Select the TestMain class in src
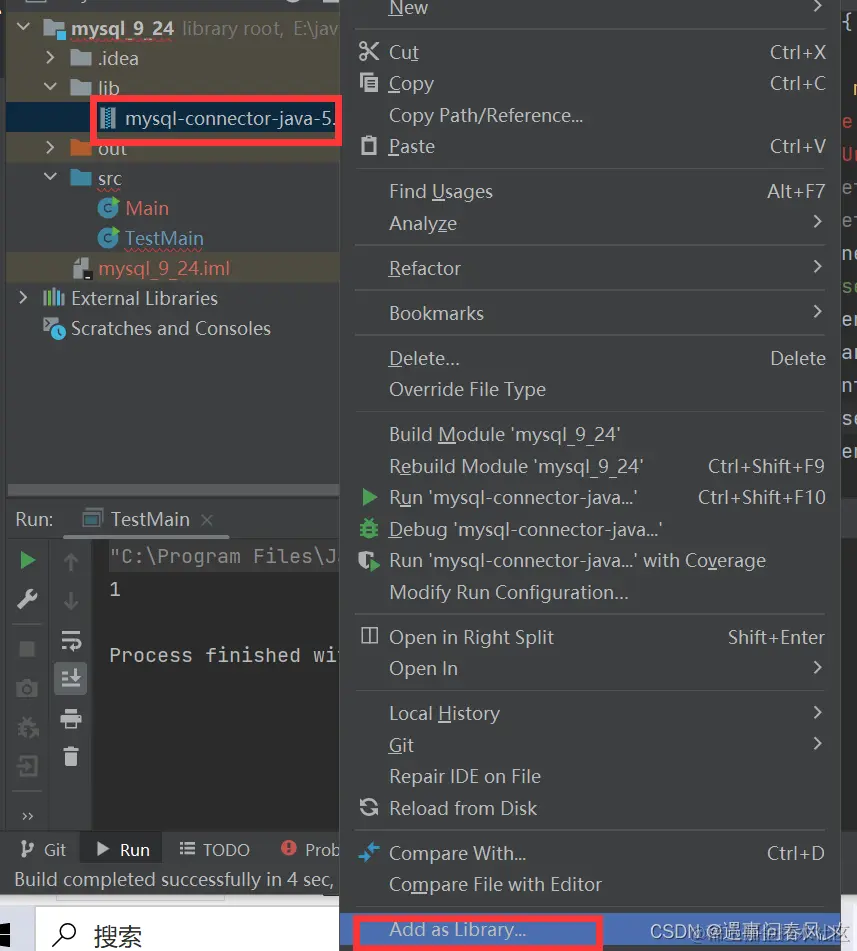 (150, 238)
